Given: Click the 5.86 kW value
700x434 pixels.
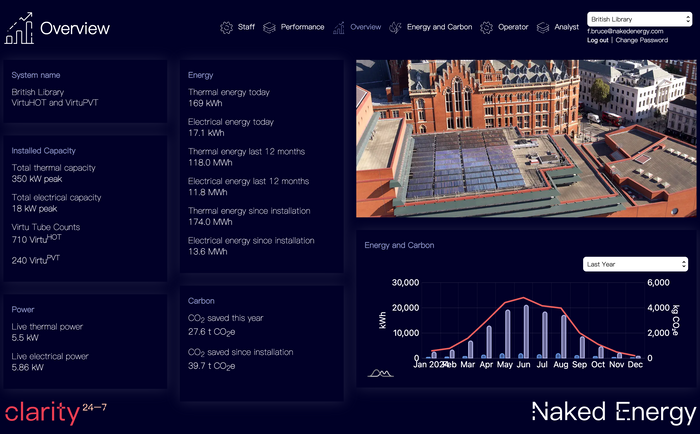Looking at the screenshot, I should pos(27,367).
